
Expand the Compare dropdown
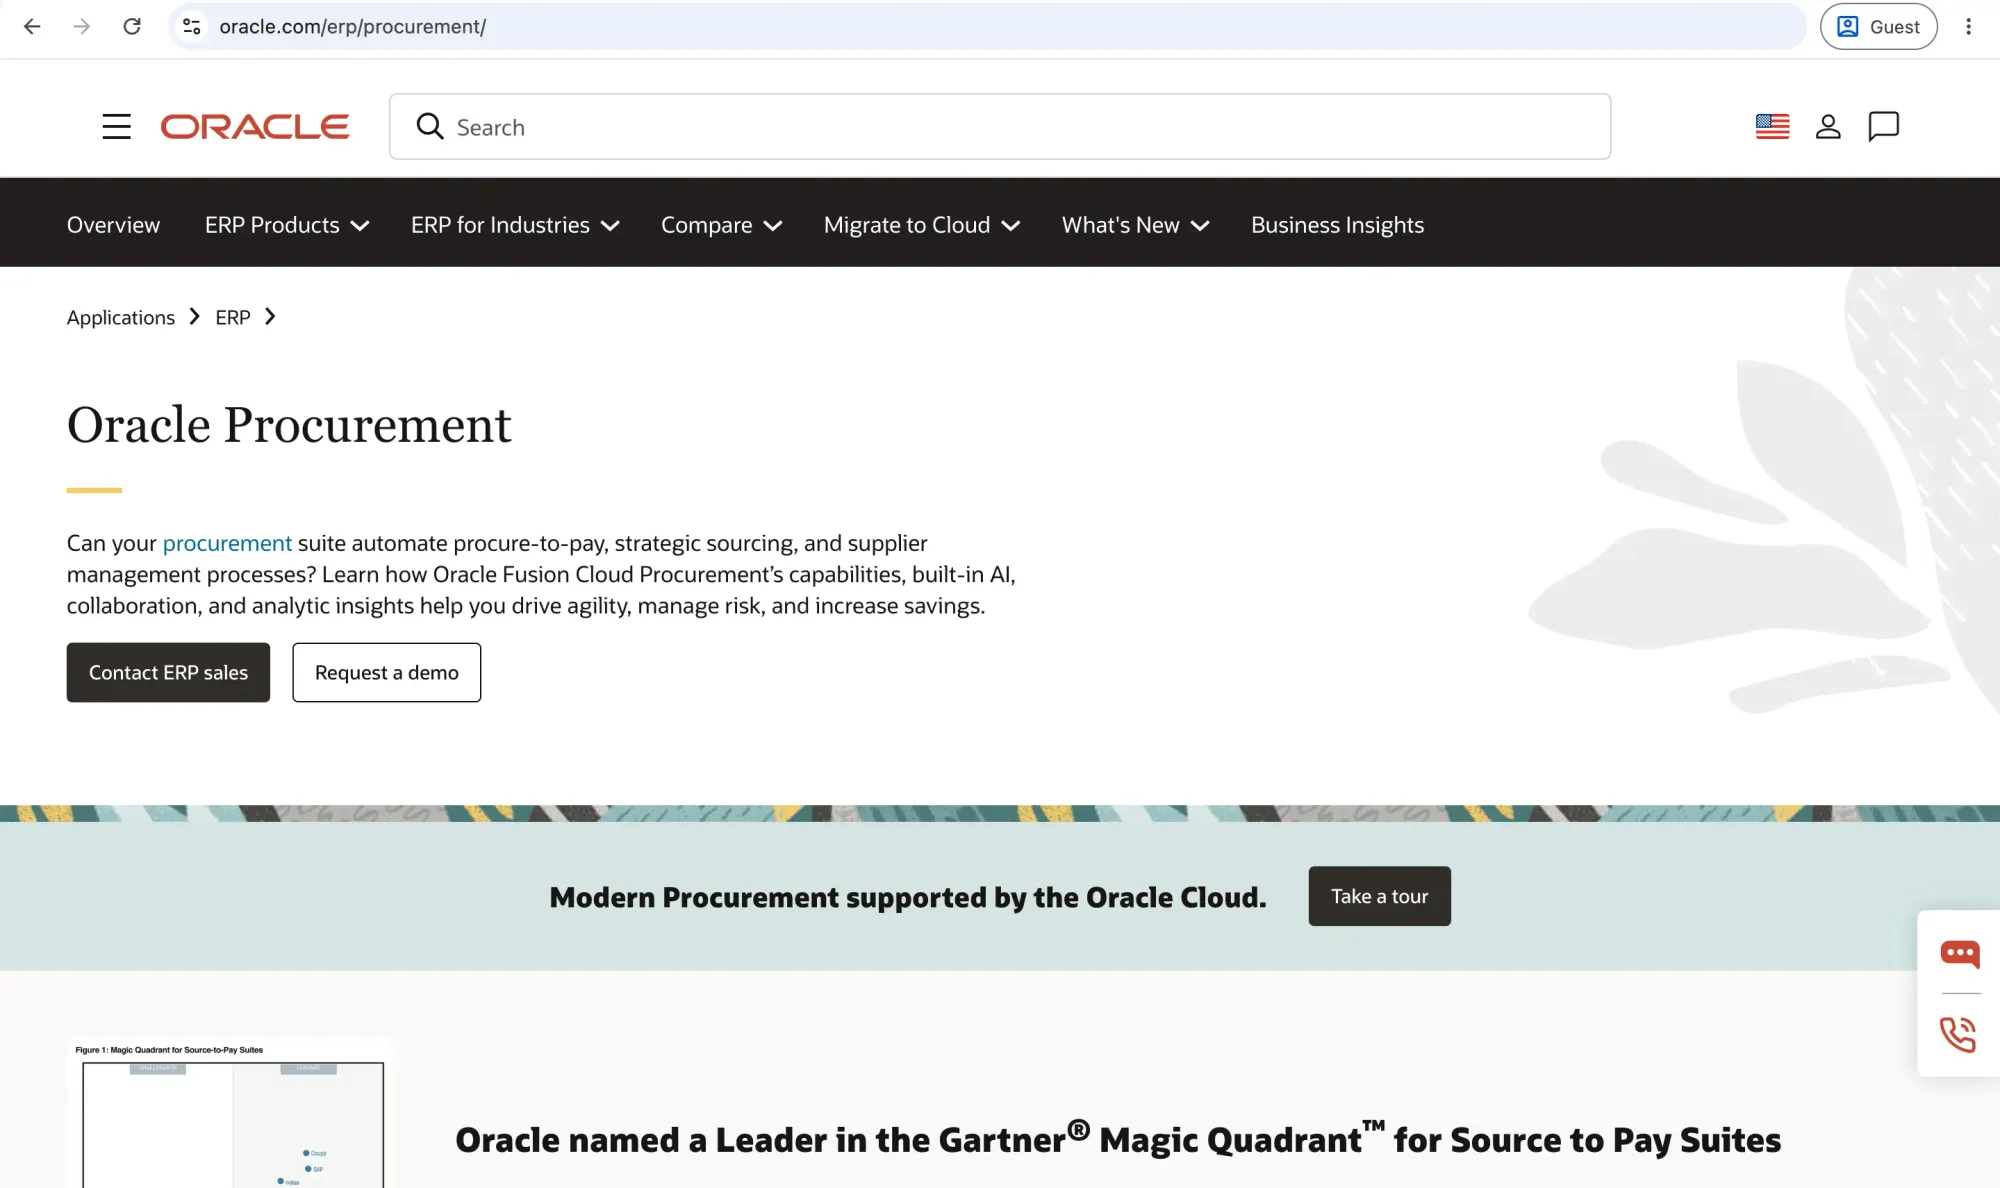(x=721, y=225)
